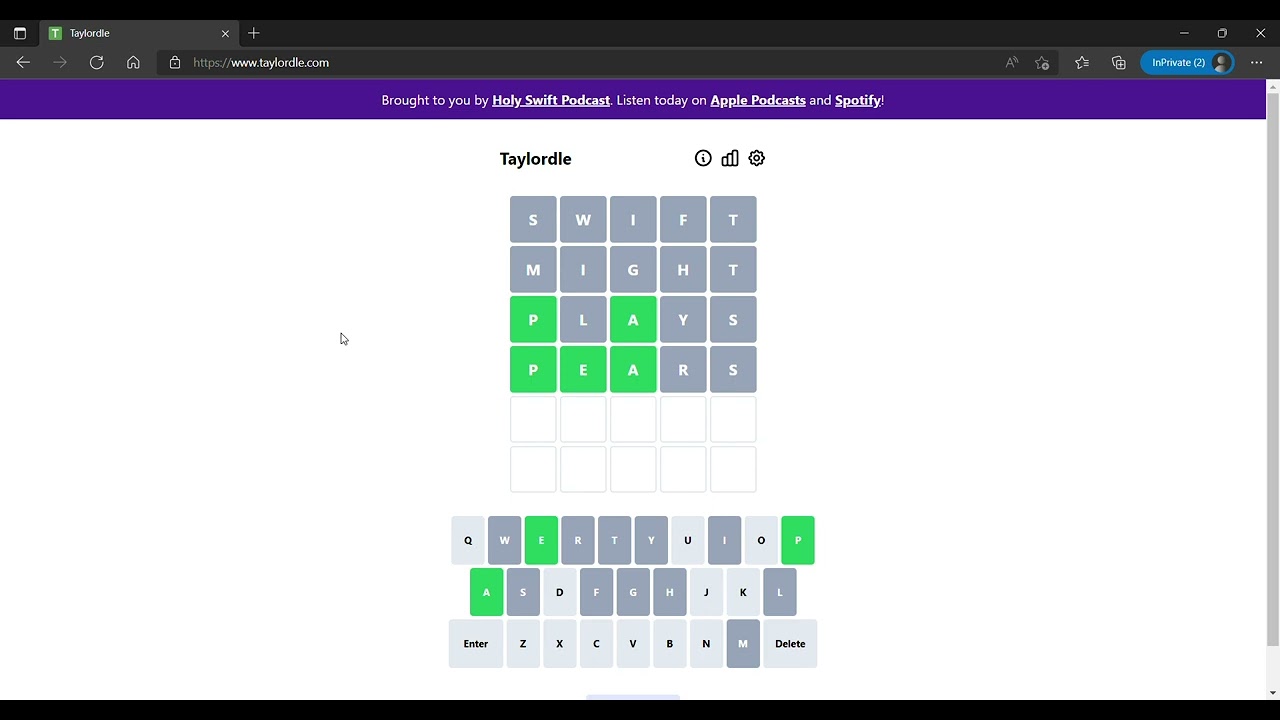The height and width of the screenshot is (720, 1280).
Task: Click the browser back arrow
Action: (x=23, y=62)
